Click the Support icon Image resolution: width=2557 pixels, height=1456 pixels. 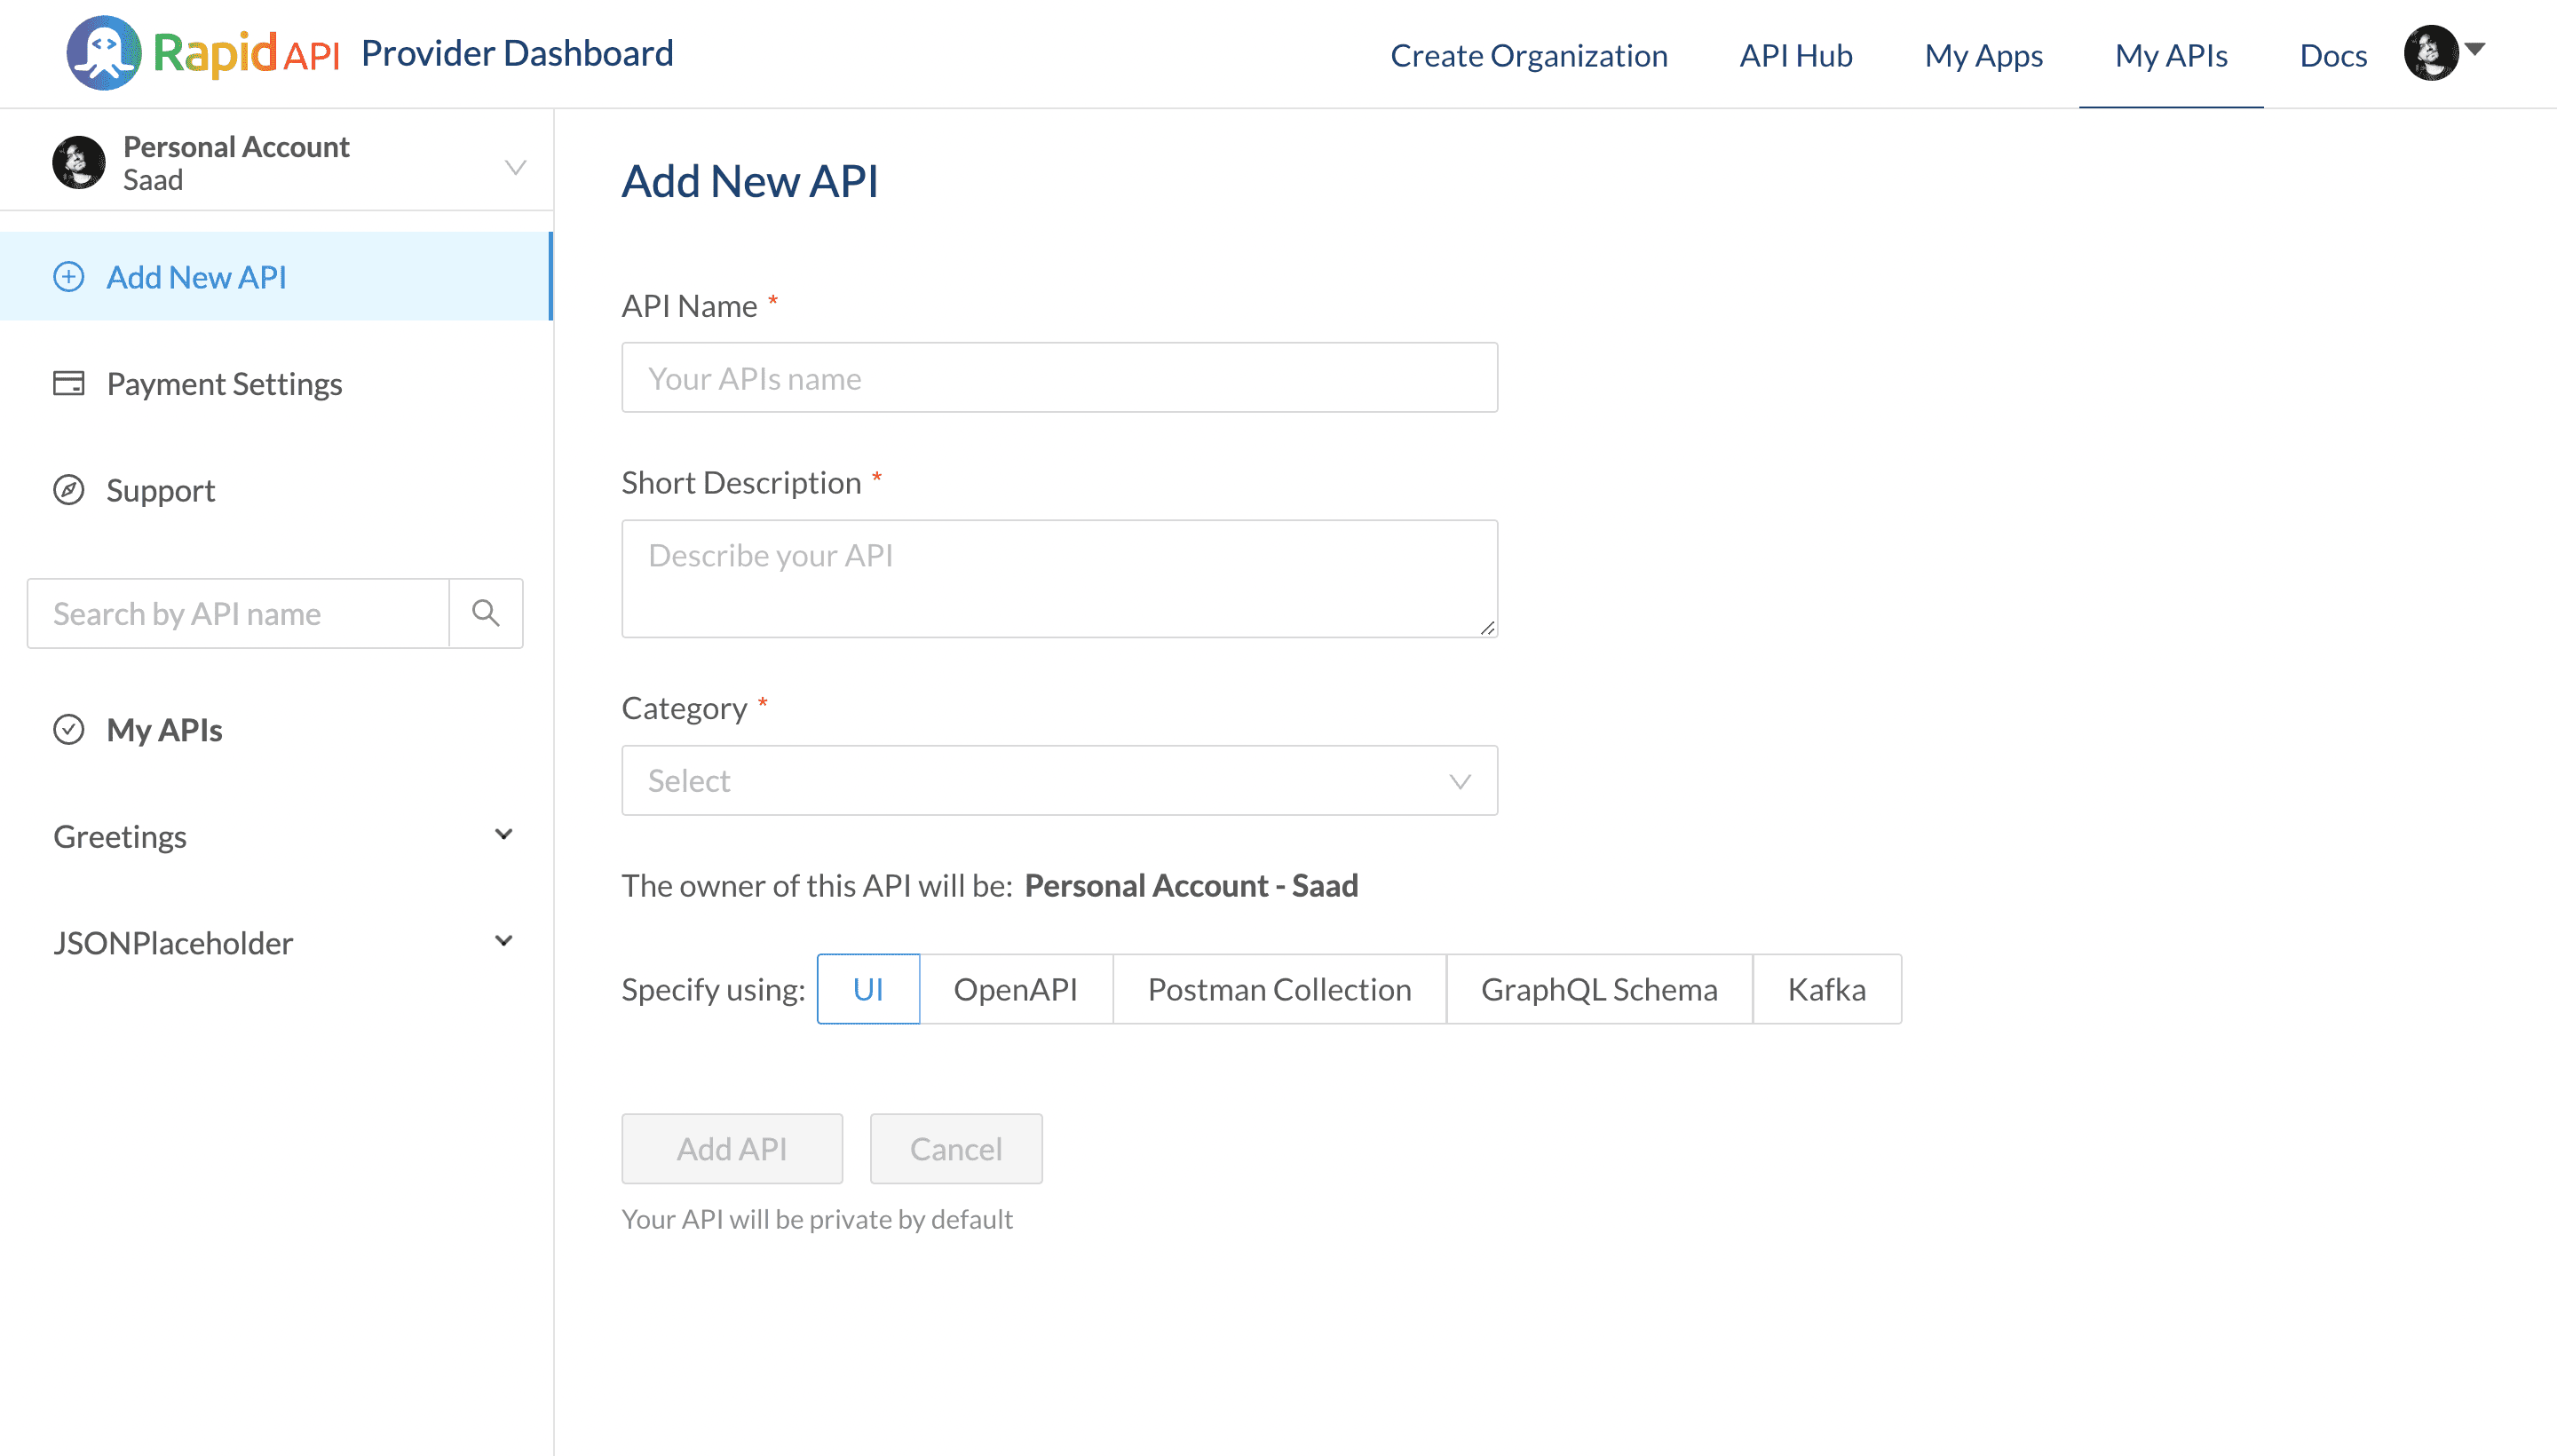pyautogui.click(x=67, y=488)
